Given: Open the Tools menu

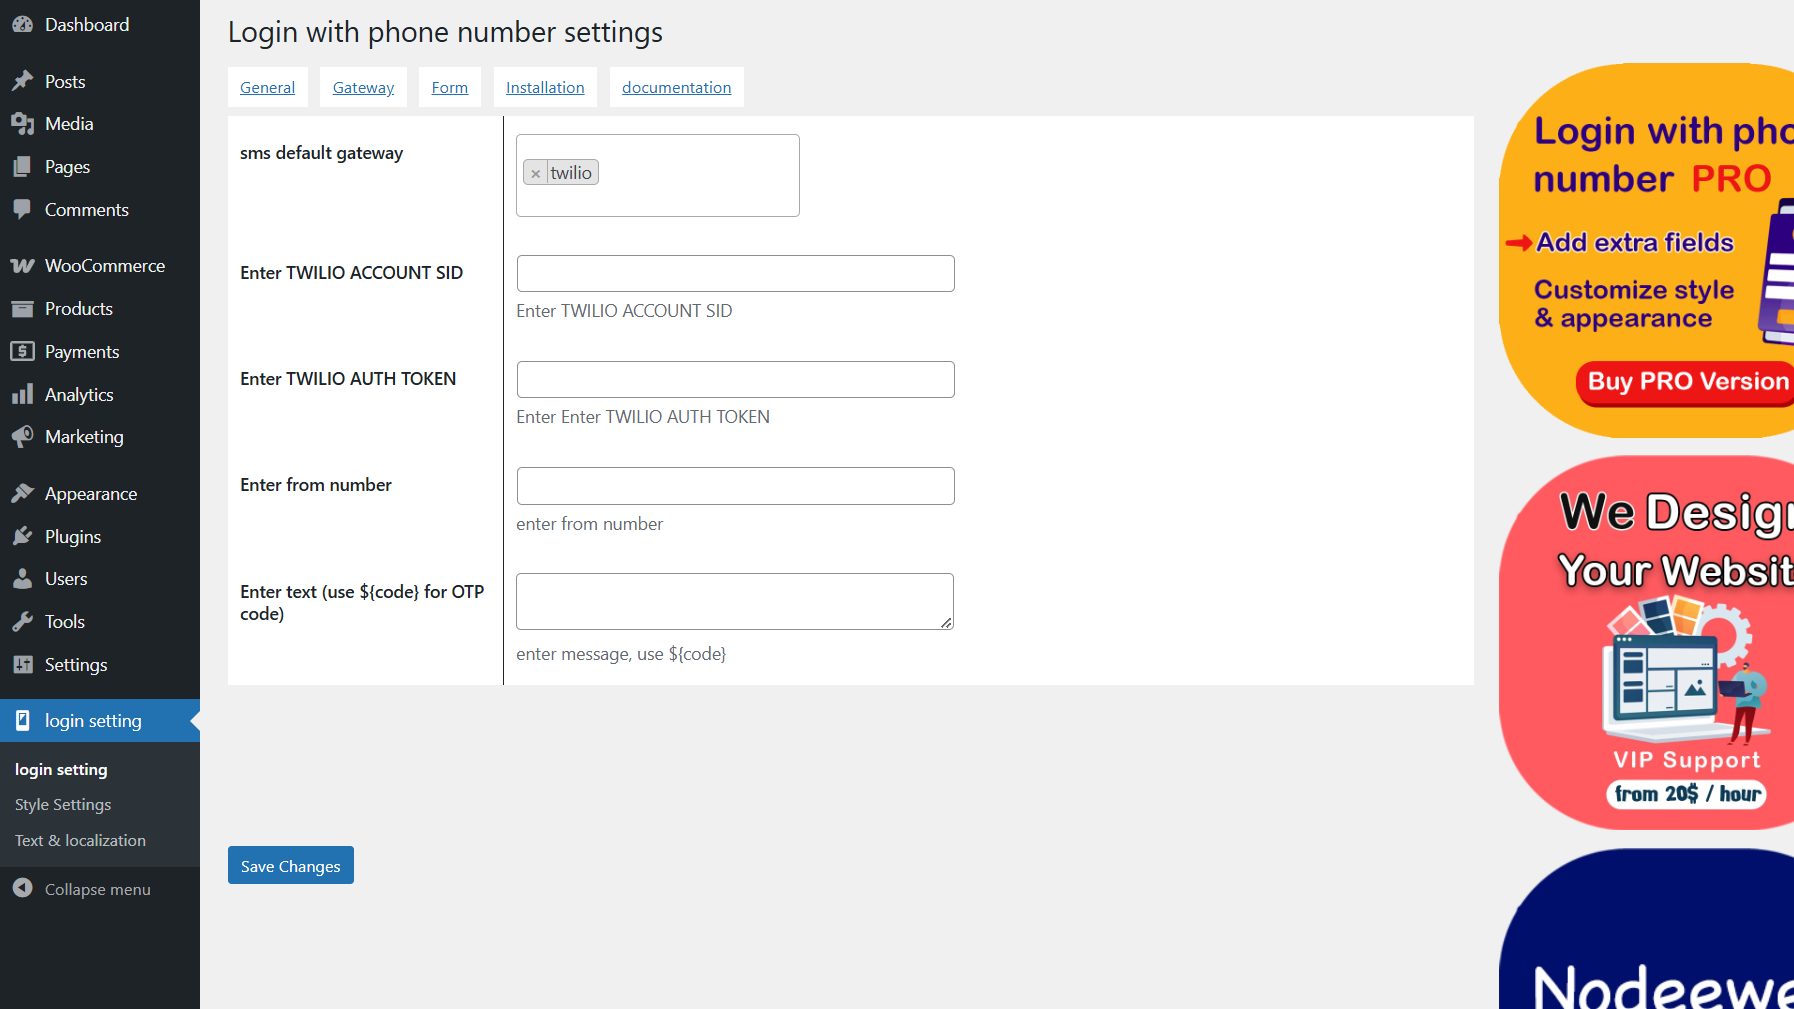Looking at the screenshot, I should pos(100,622).
